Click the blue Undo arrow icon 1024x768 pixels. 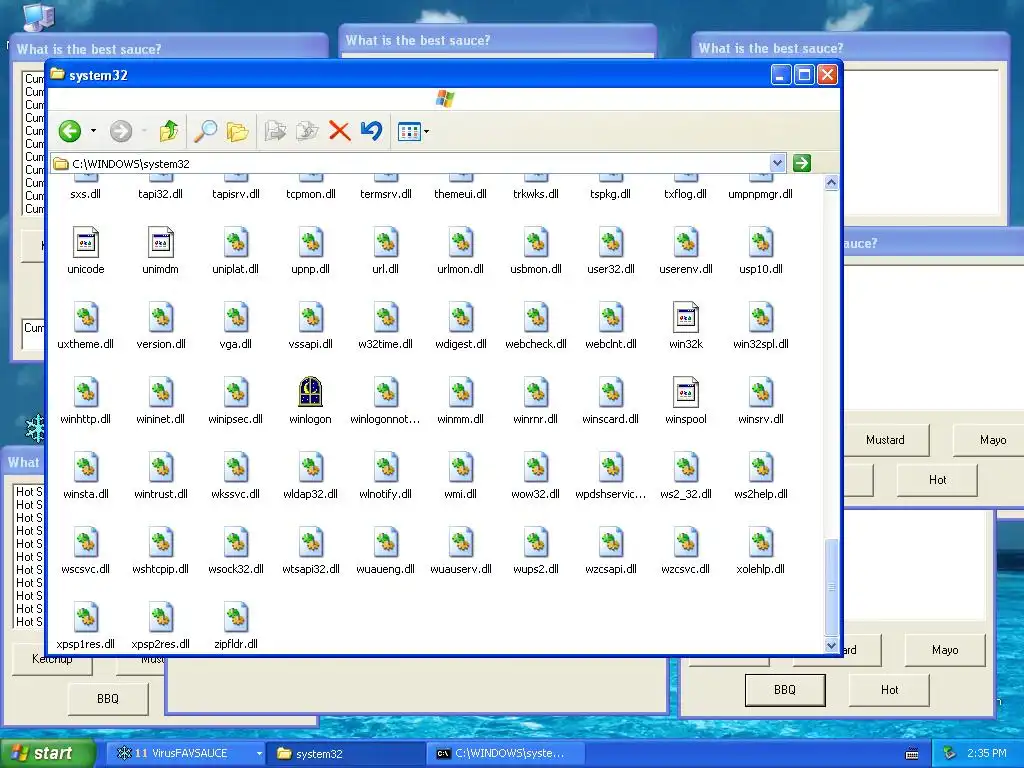tap(371, 131)
